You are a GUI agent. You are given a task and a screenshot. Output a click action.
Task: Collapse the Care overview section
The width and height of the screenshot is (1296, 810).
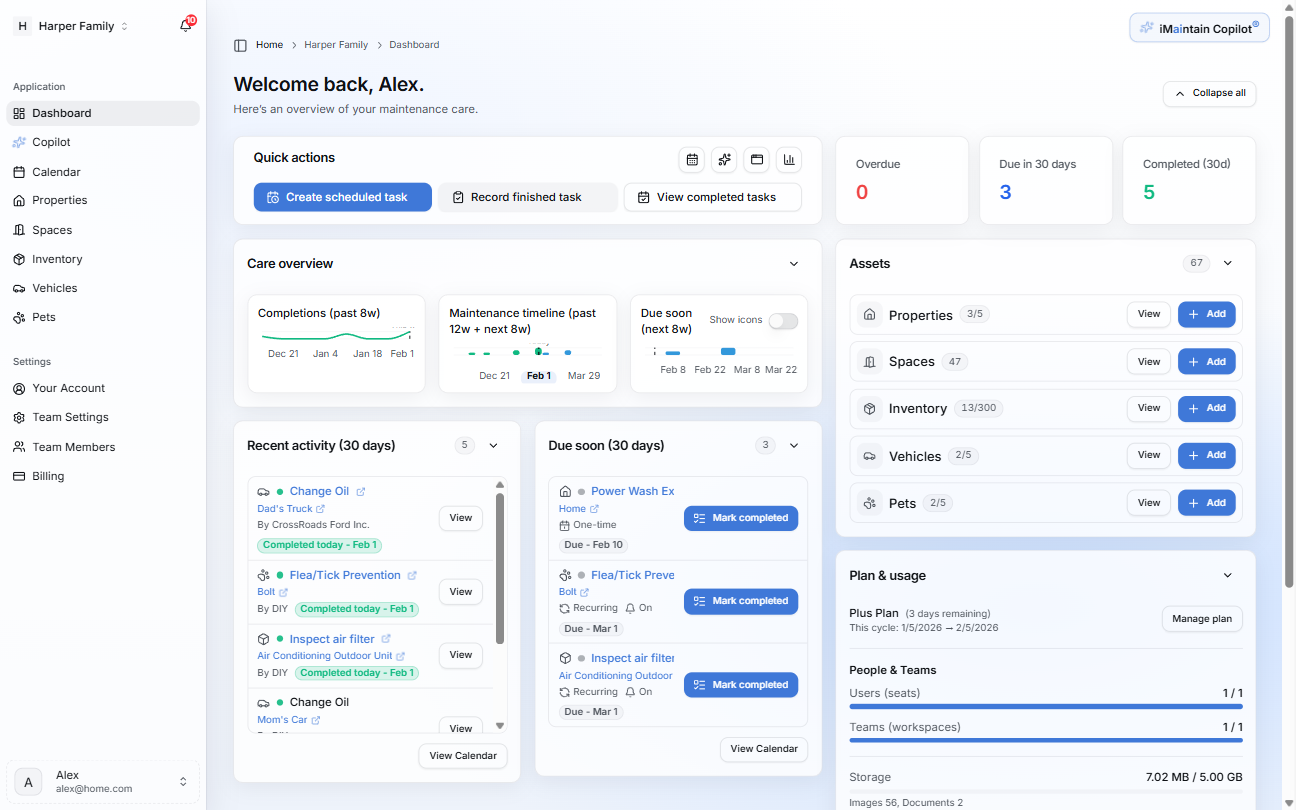[x=794, y=264]
